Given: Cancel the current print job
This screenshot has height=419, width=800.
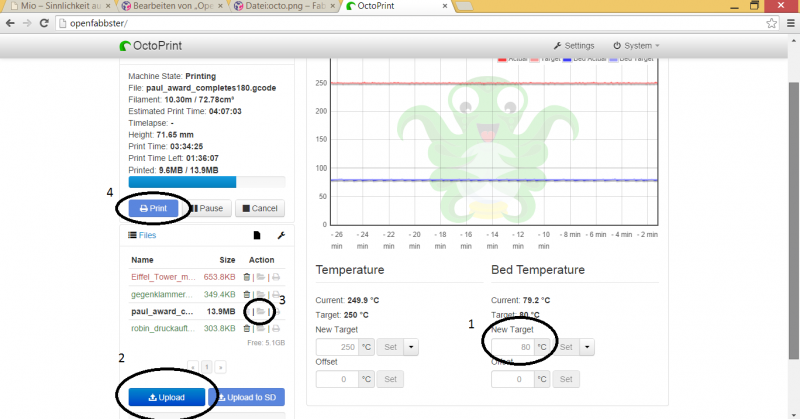Looking at the screenshot, I should pyautogui.click(x=260, y=208).
